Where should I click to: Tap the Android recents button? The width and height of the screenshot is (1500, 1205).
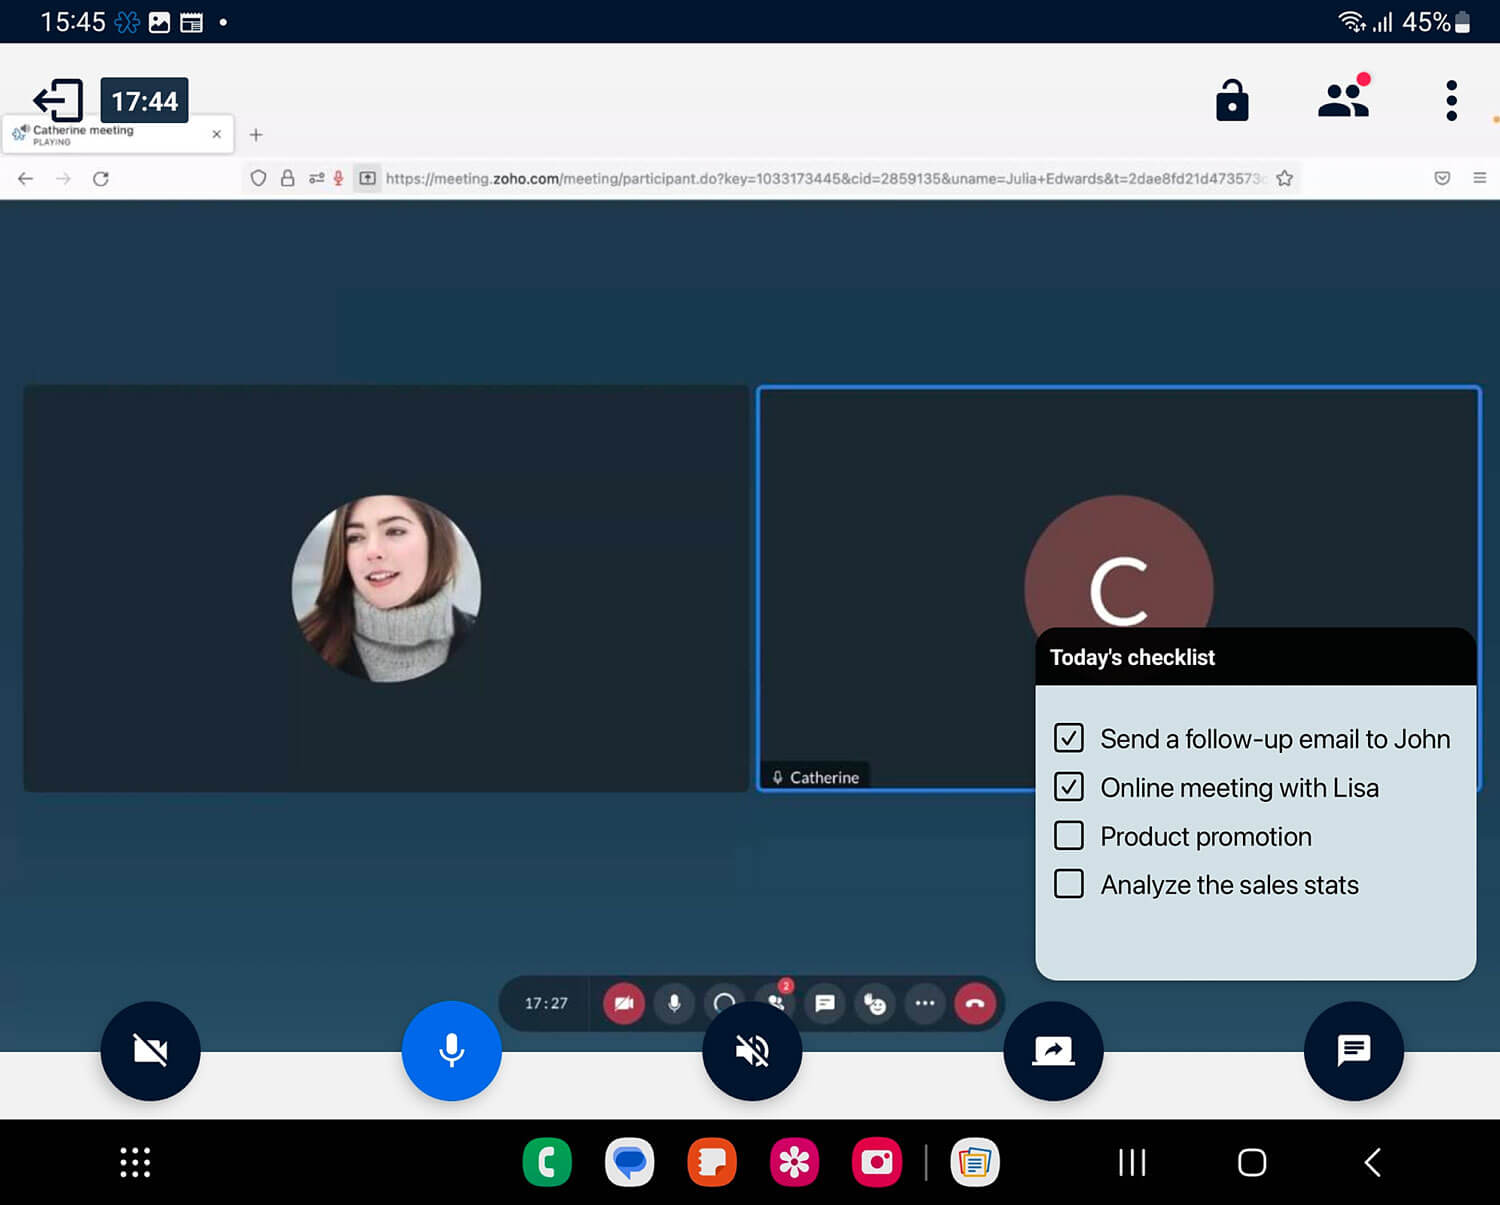coord(1132,1162)
